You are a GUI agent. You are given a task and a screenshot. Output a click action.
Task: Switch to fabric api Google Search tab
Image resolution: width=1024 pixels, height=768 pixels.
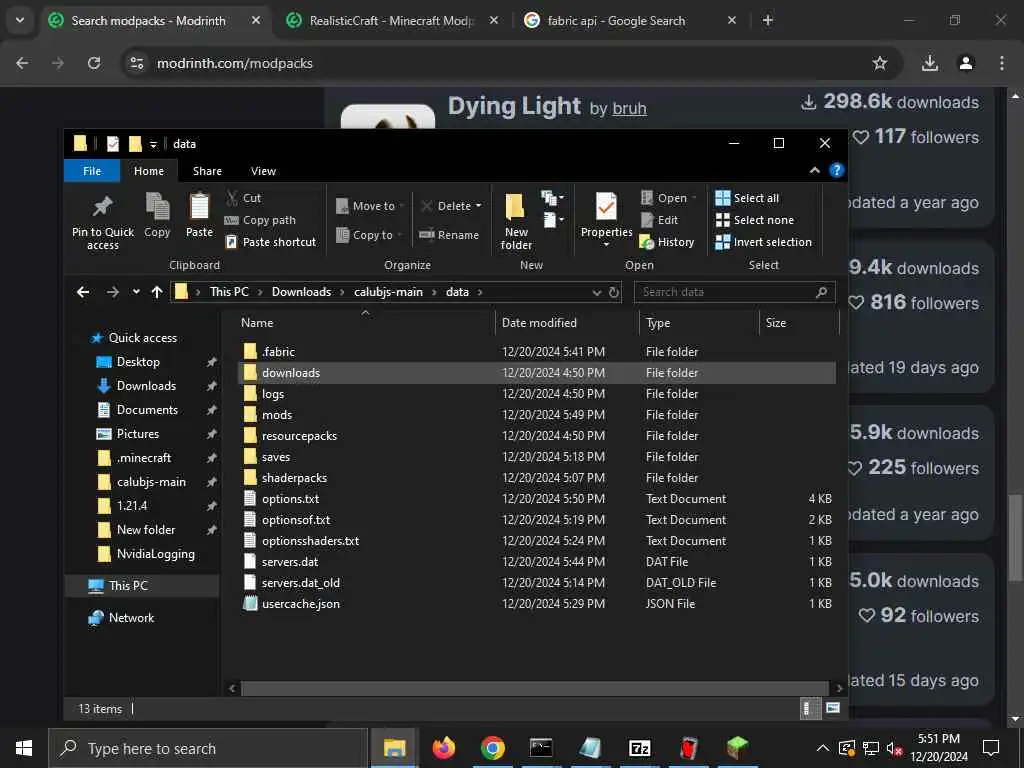pyautogui.click(x=616, y=21)
